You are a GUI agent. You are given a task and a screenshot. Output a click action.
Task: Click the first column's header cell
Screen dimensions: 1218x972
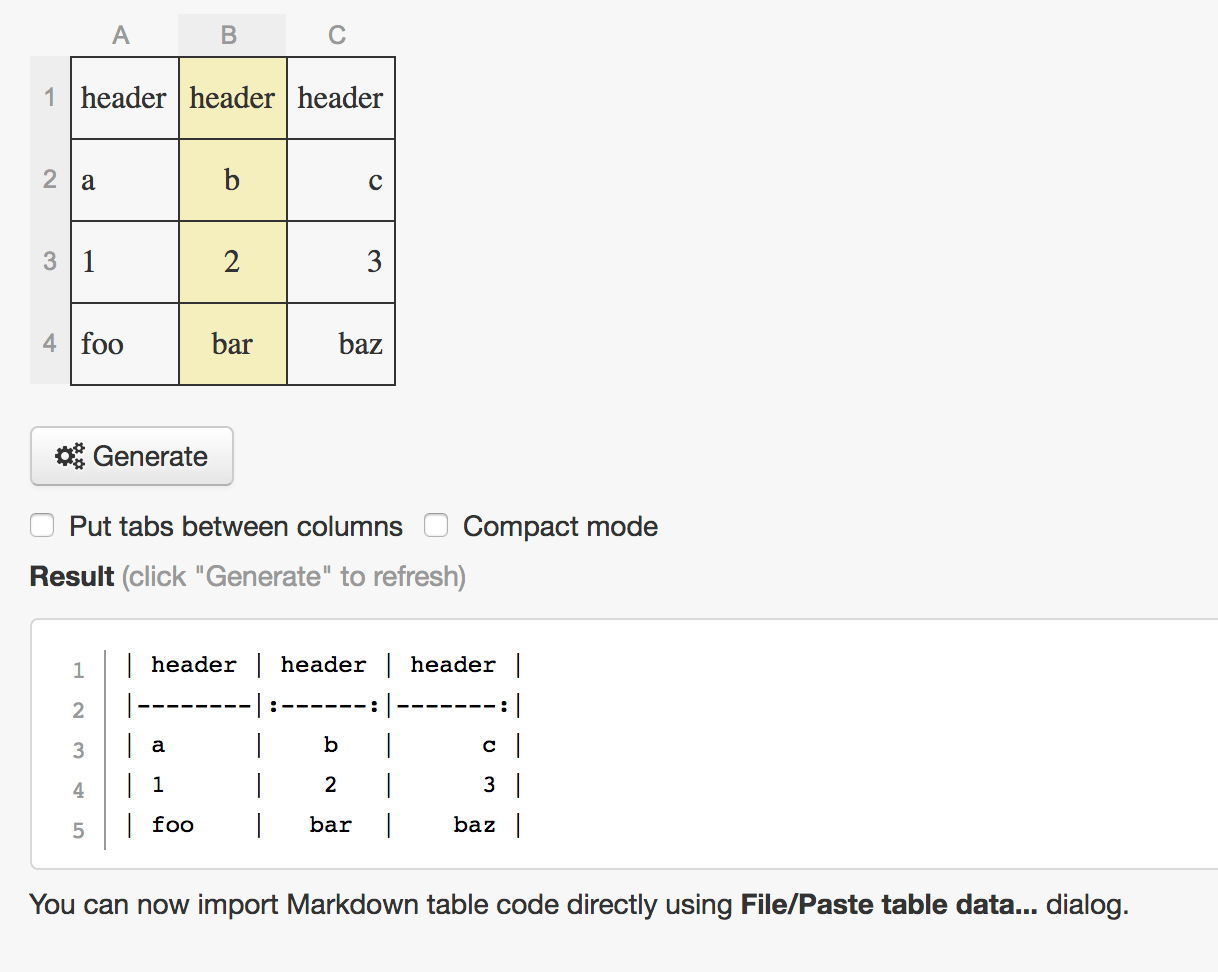[x=124, y=98]
